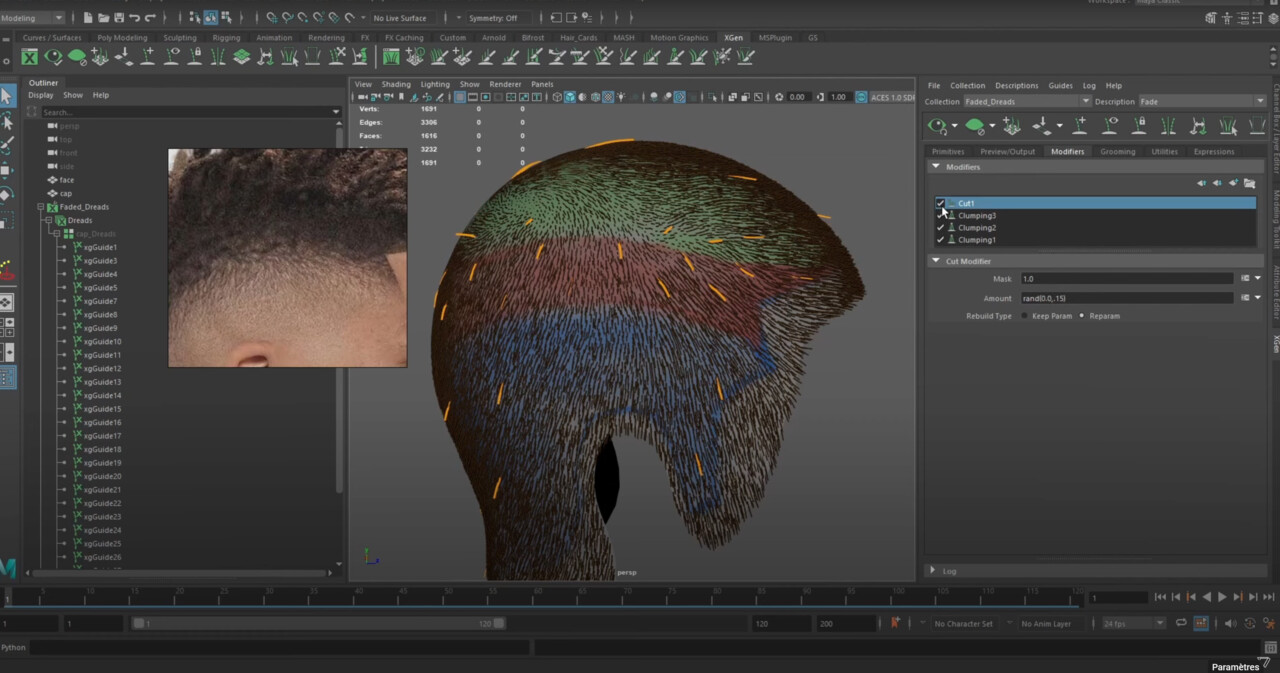
Task: Open the XGen window shelf icon
Action: [x=30, y=57]
